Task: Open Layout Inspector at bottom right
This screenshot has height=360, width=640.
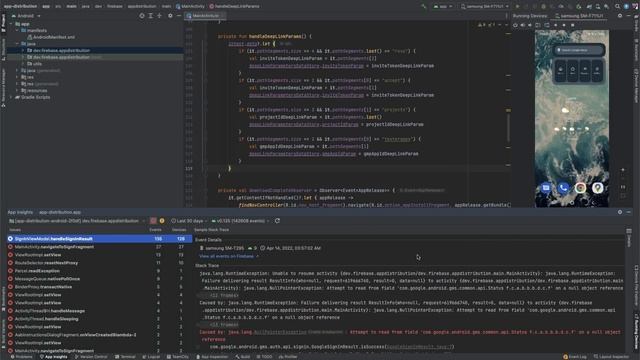Action: pos(611,357)
